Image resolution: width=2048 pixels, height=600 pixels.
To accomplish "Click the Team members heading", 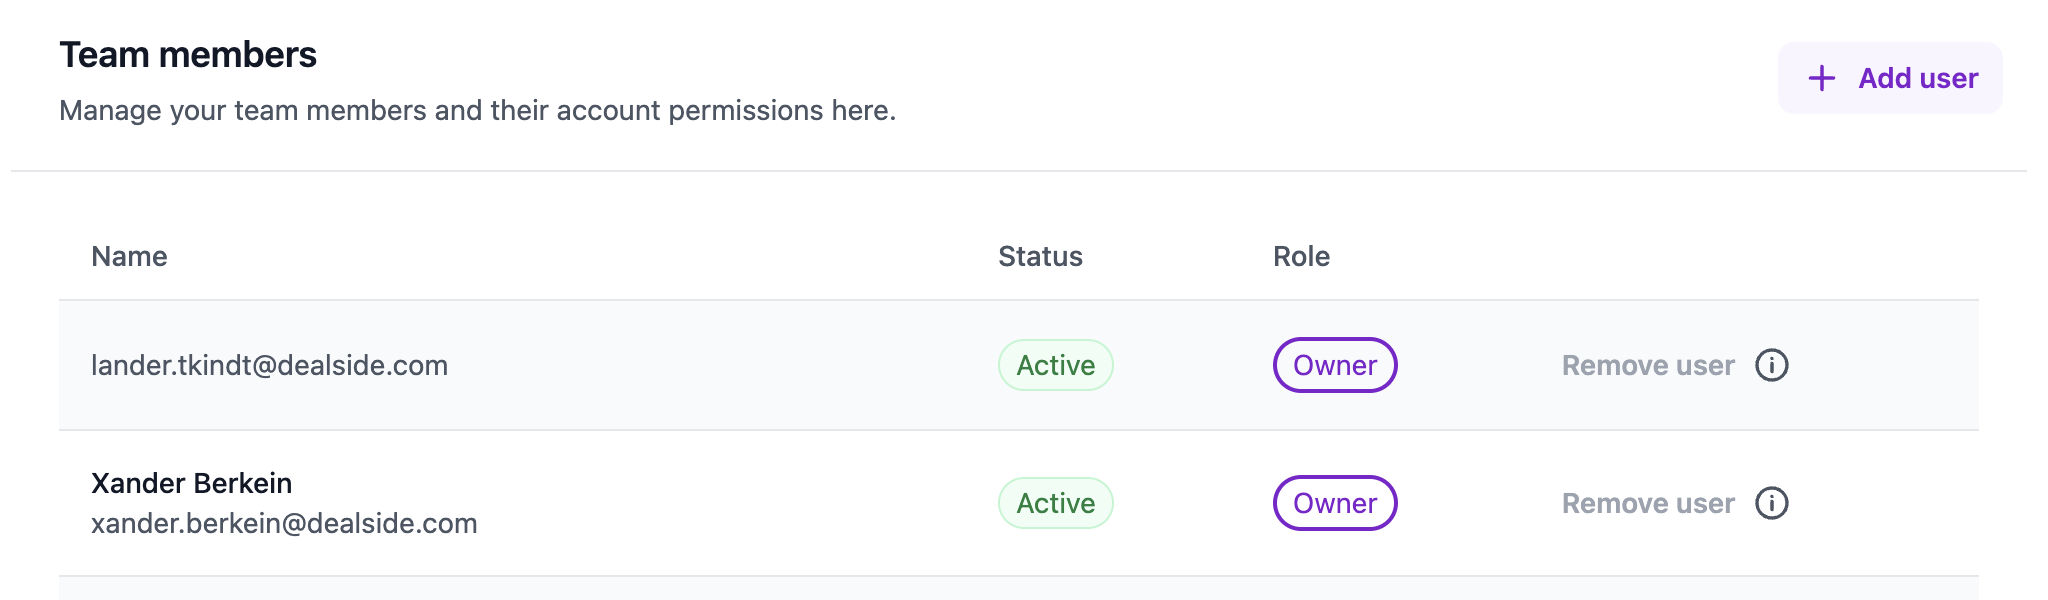I will pos(188,55).
